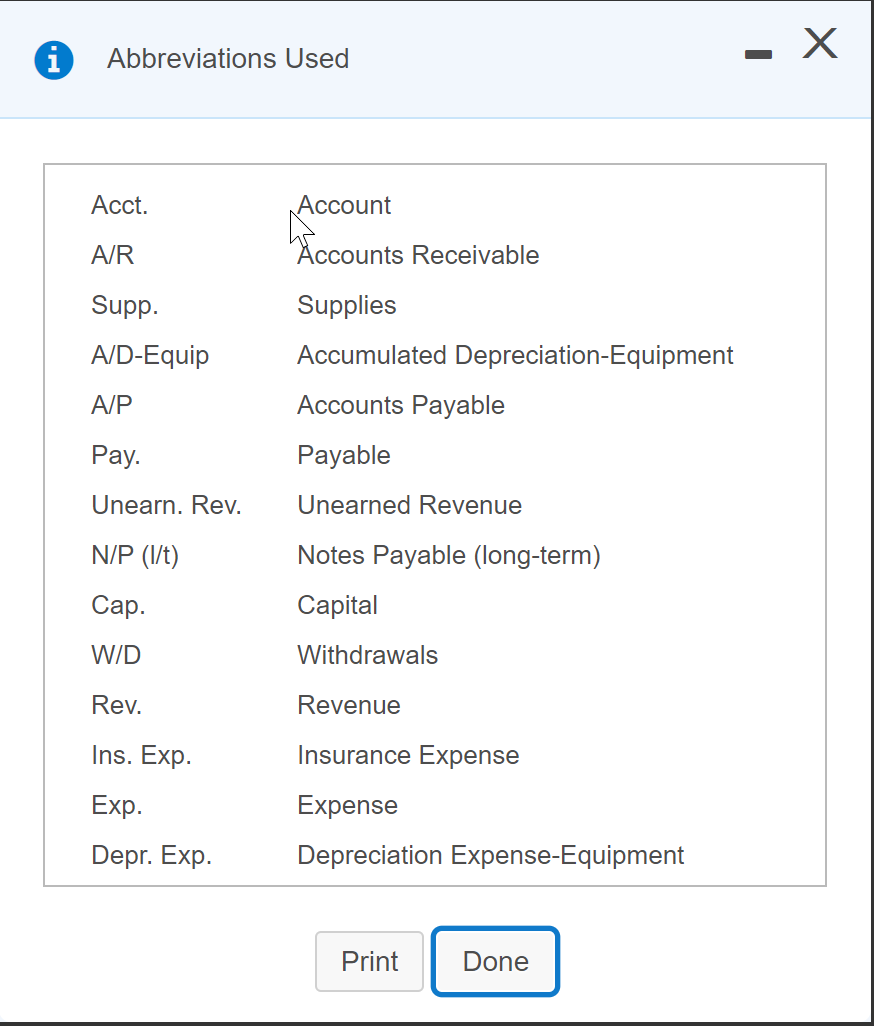Viewport: 874px width, 1026px height.
Task: Select the Depr. Exp. abbreviation row
Action: click(x=151, y=855)
